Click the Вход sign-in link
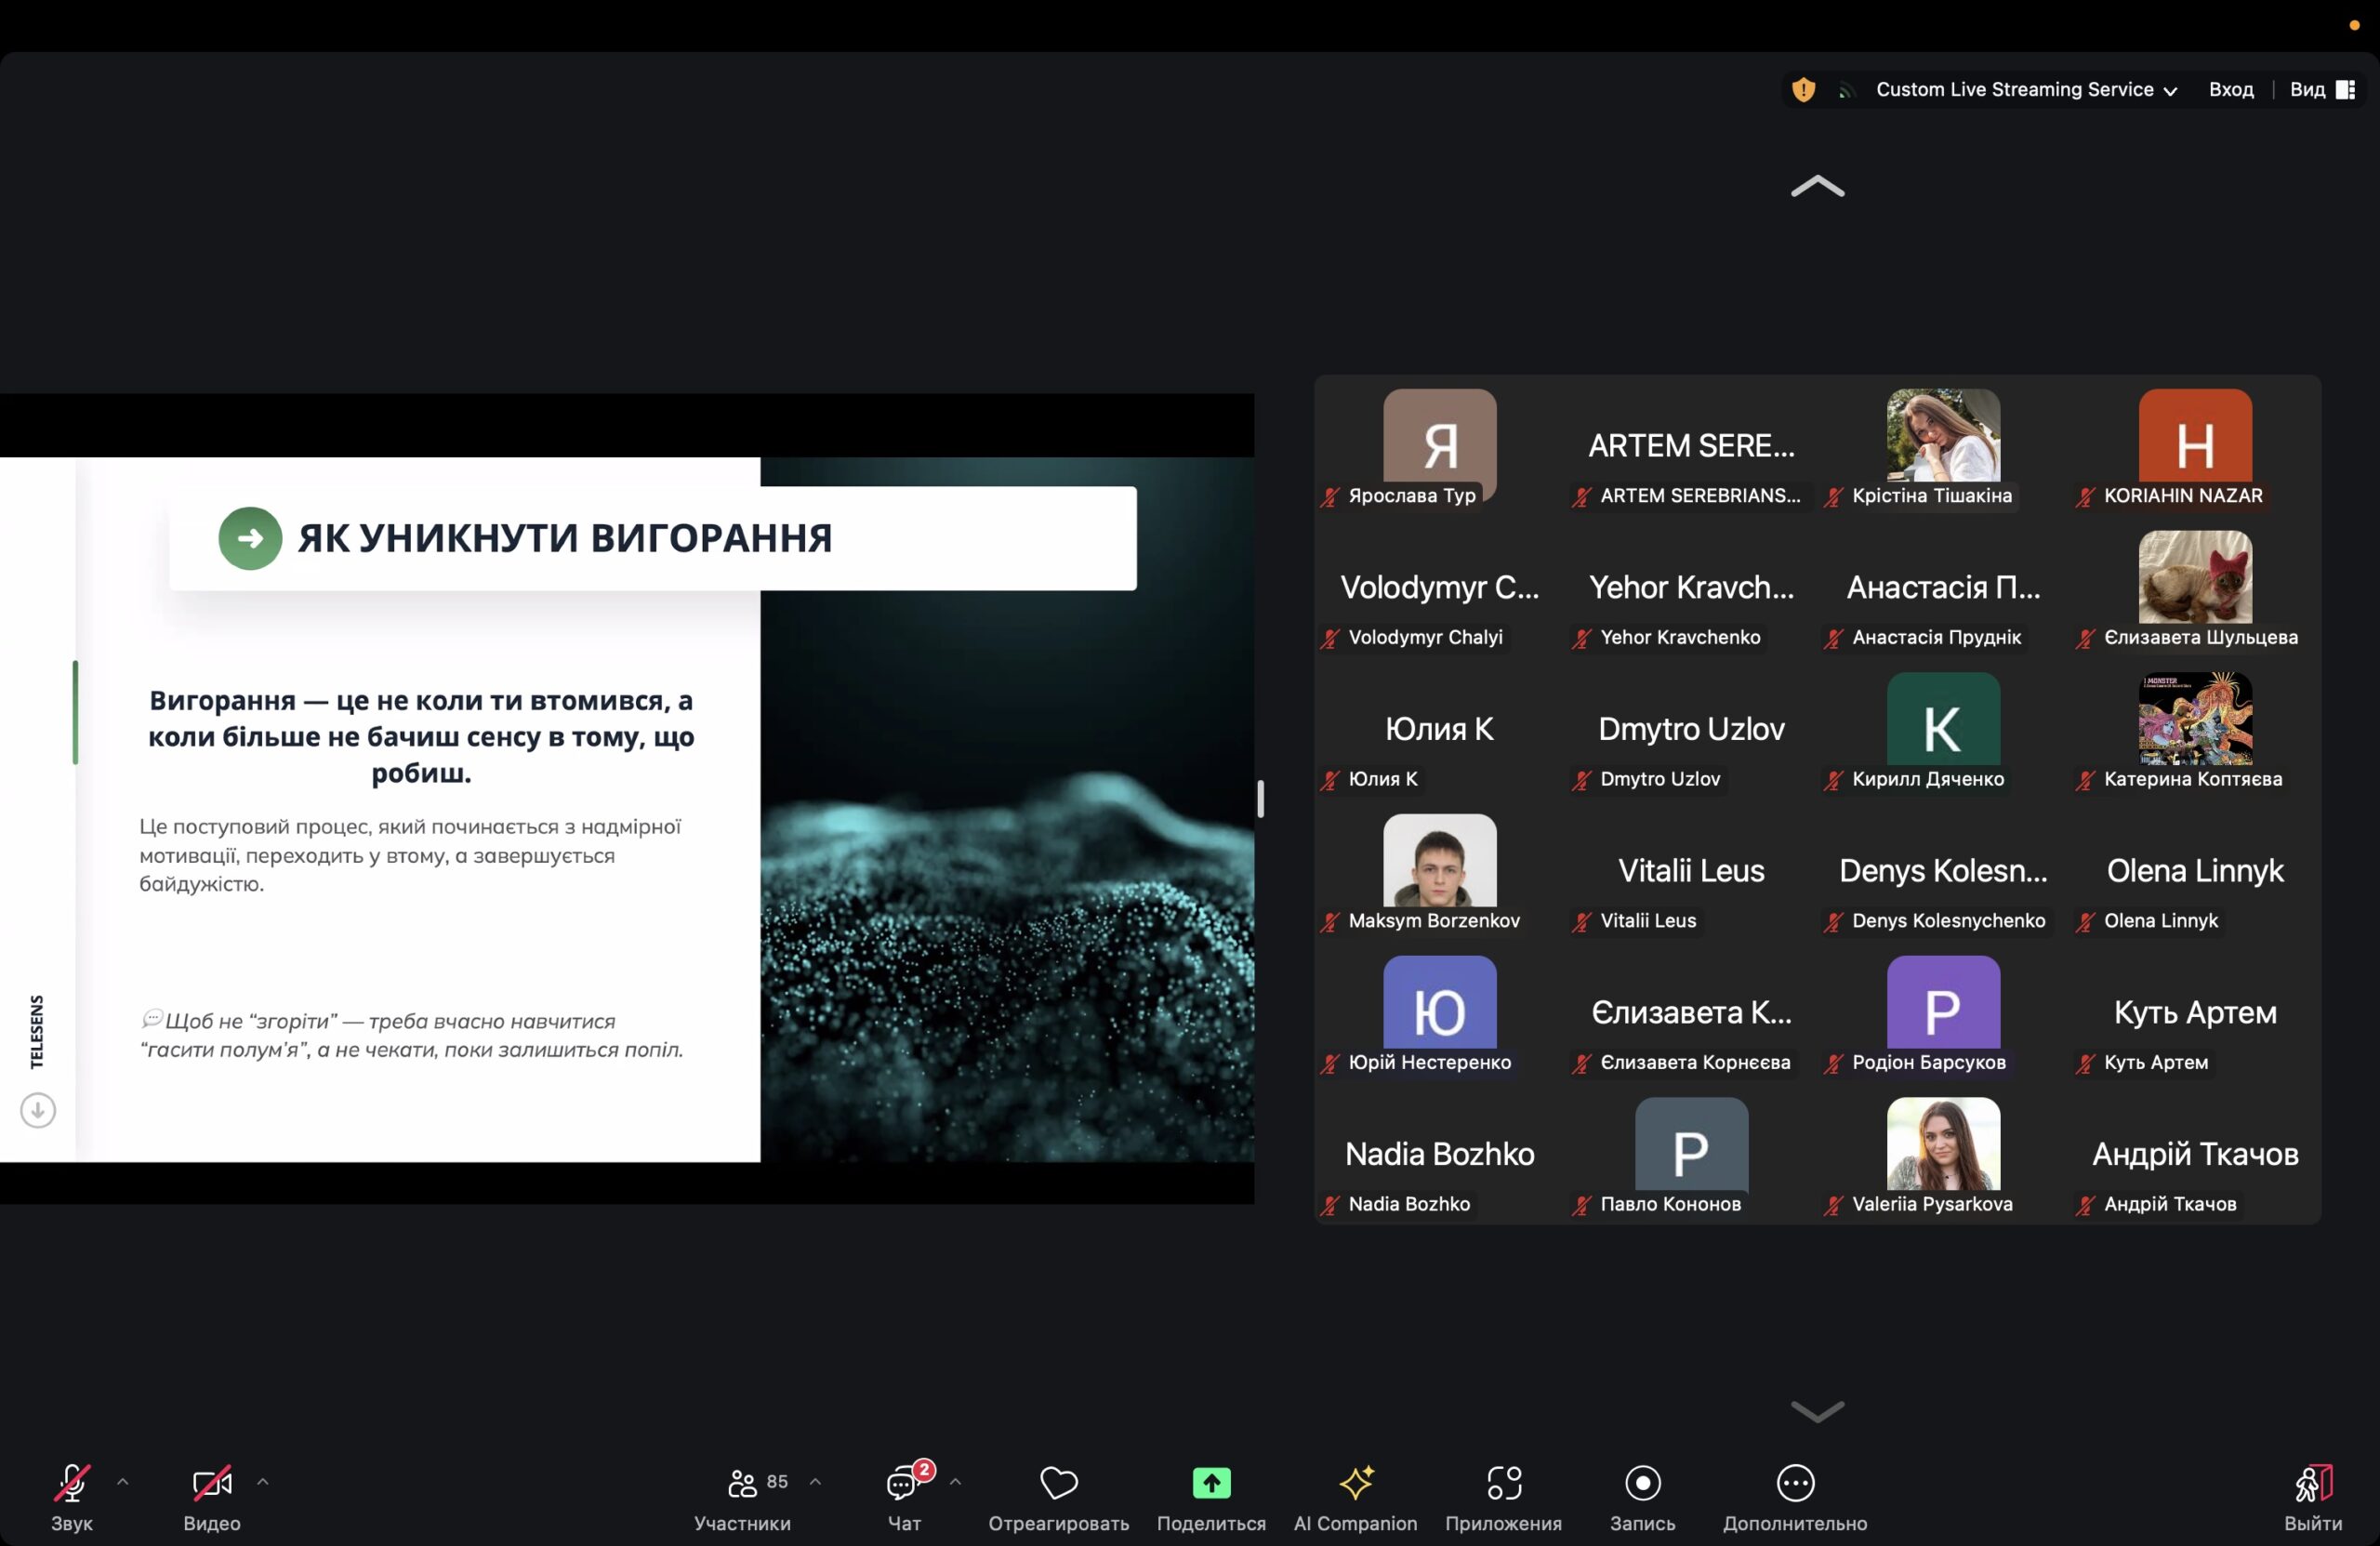Image resolution: width=2380 pixels, height=1546 pixels. [2230, 90]
